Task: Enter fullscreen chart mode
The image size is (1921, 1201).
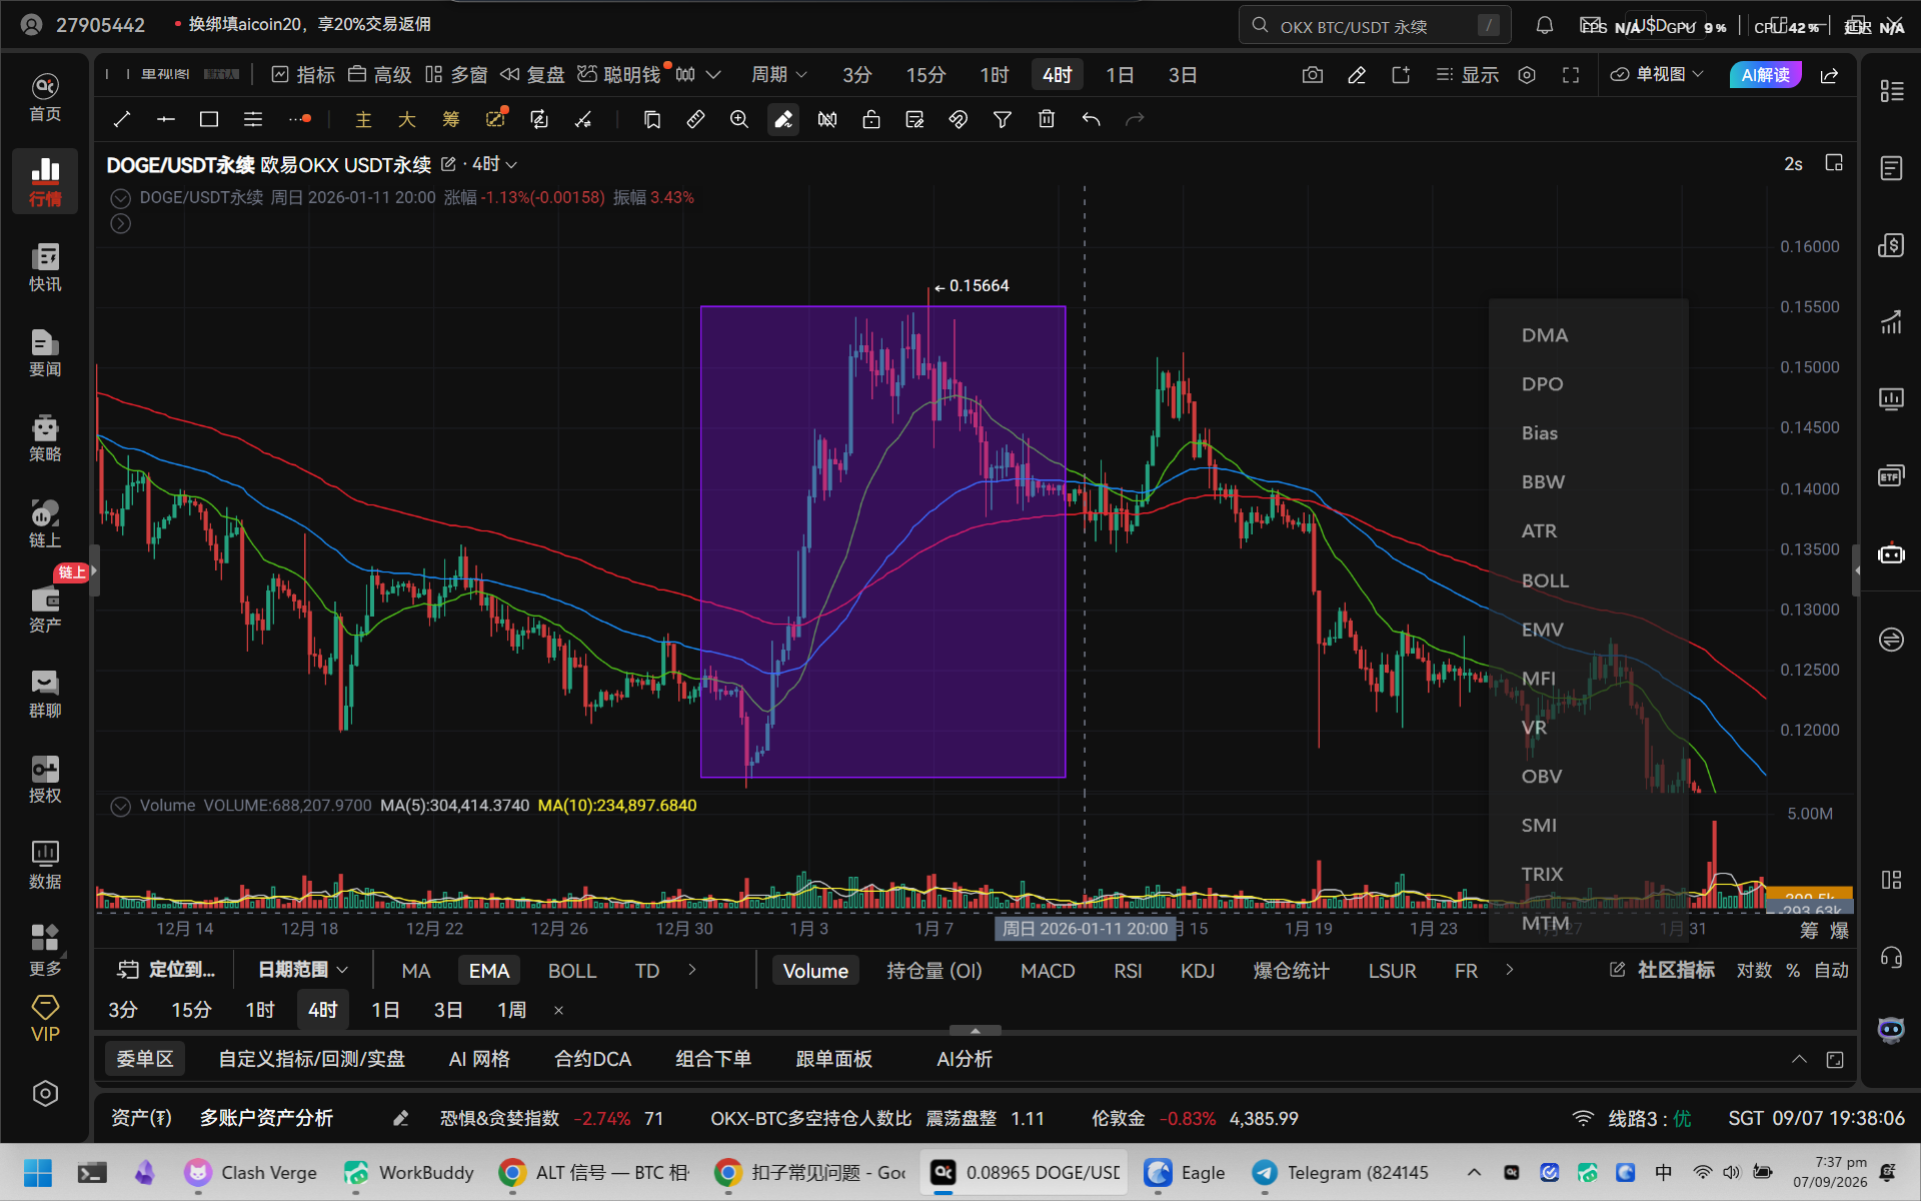Action: coord(1571,75)
